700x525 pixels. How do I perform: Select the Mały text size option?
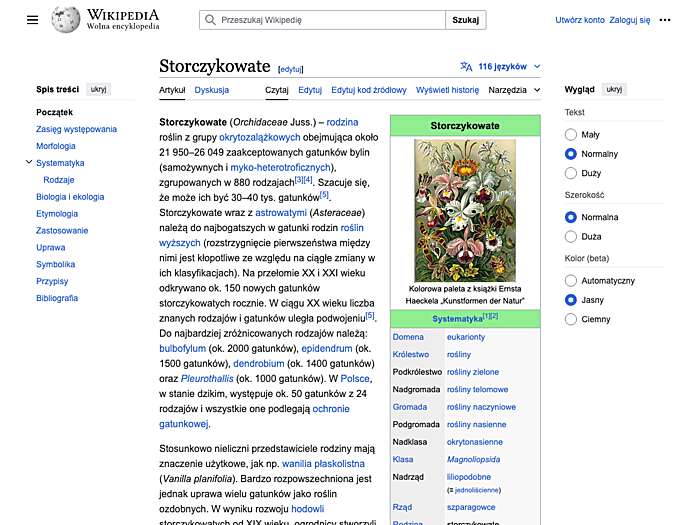[571, 134]
